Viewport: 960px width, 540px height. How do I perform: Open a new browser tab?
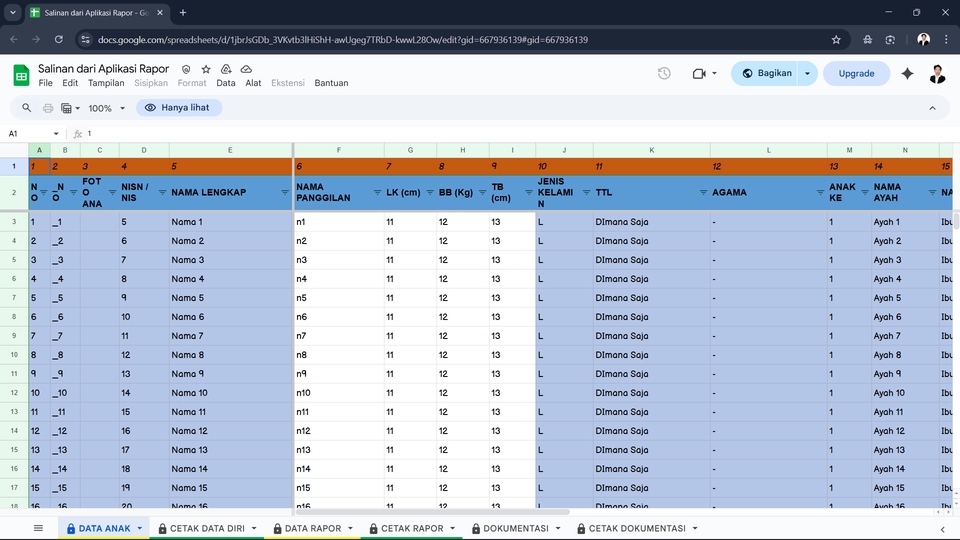(x=183, y=12)
